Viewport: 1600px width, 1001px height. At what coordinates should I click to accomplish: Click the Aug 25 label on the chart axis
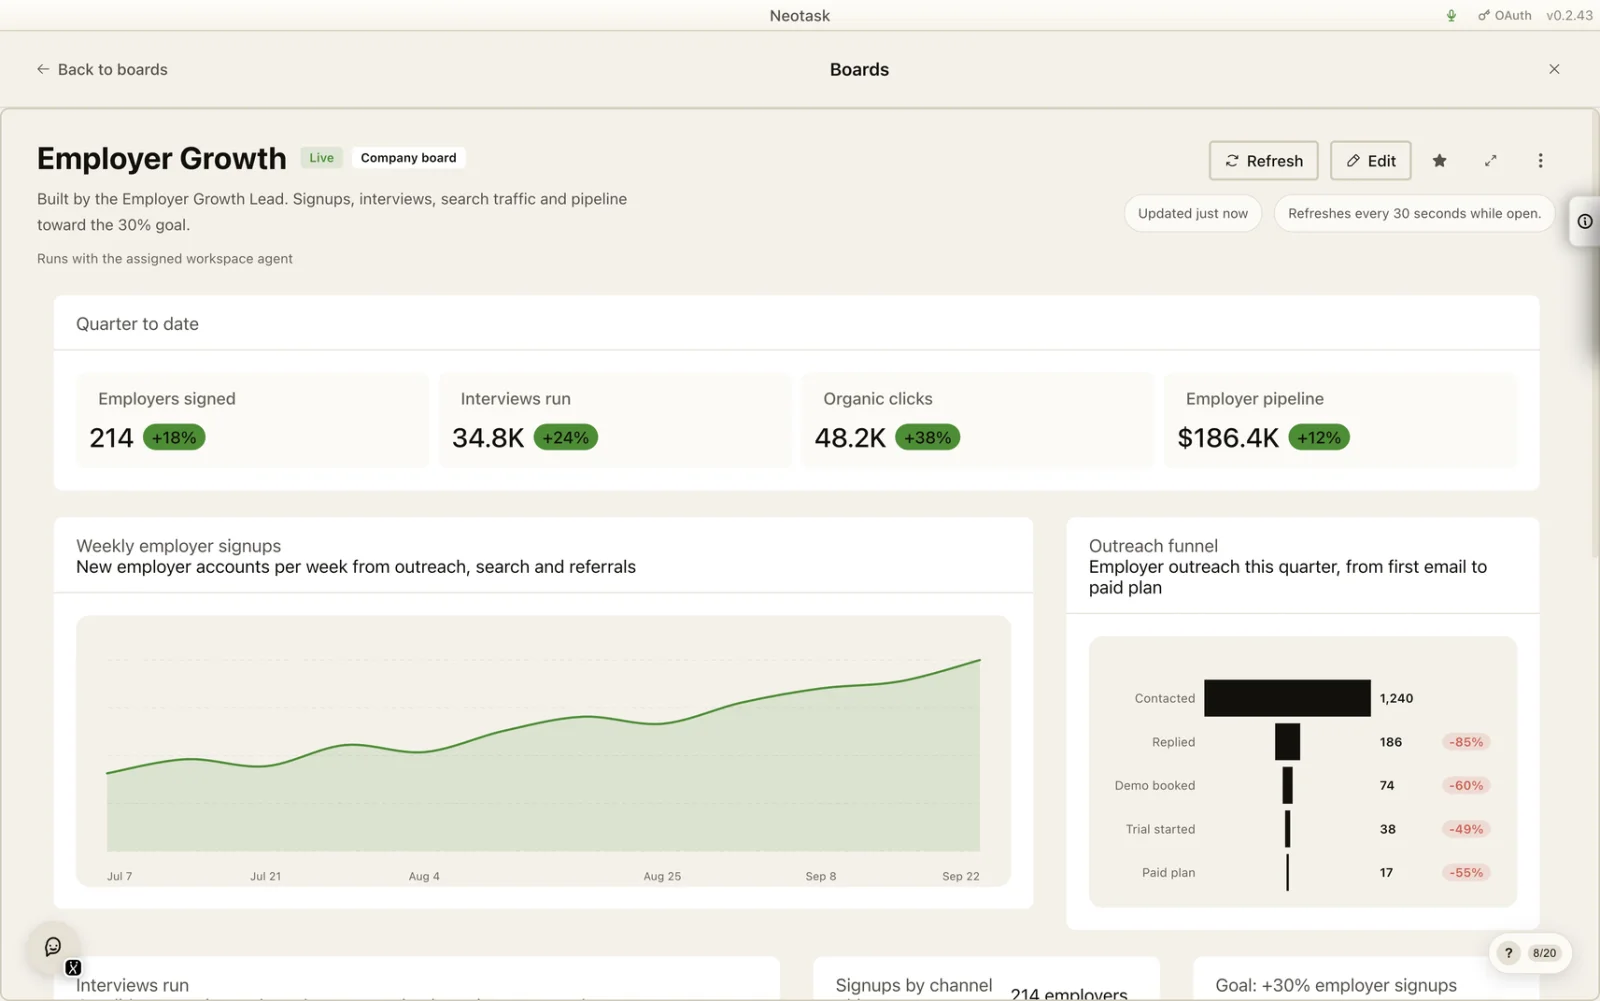point(662,876)
